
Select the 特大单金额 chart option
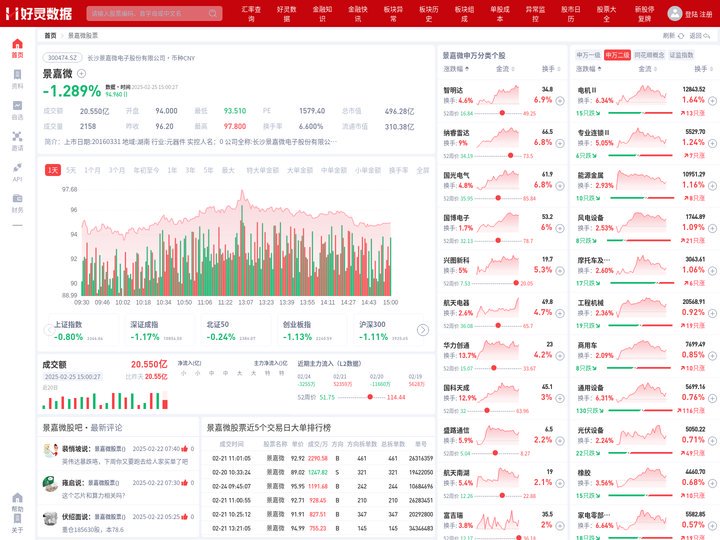pos(262,170)
